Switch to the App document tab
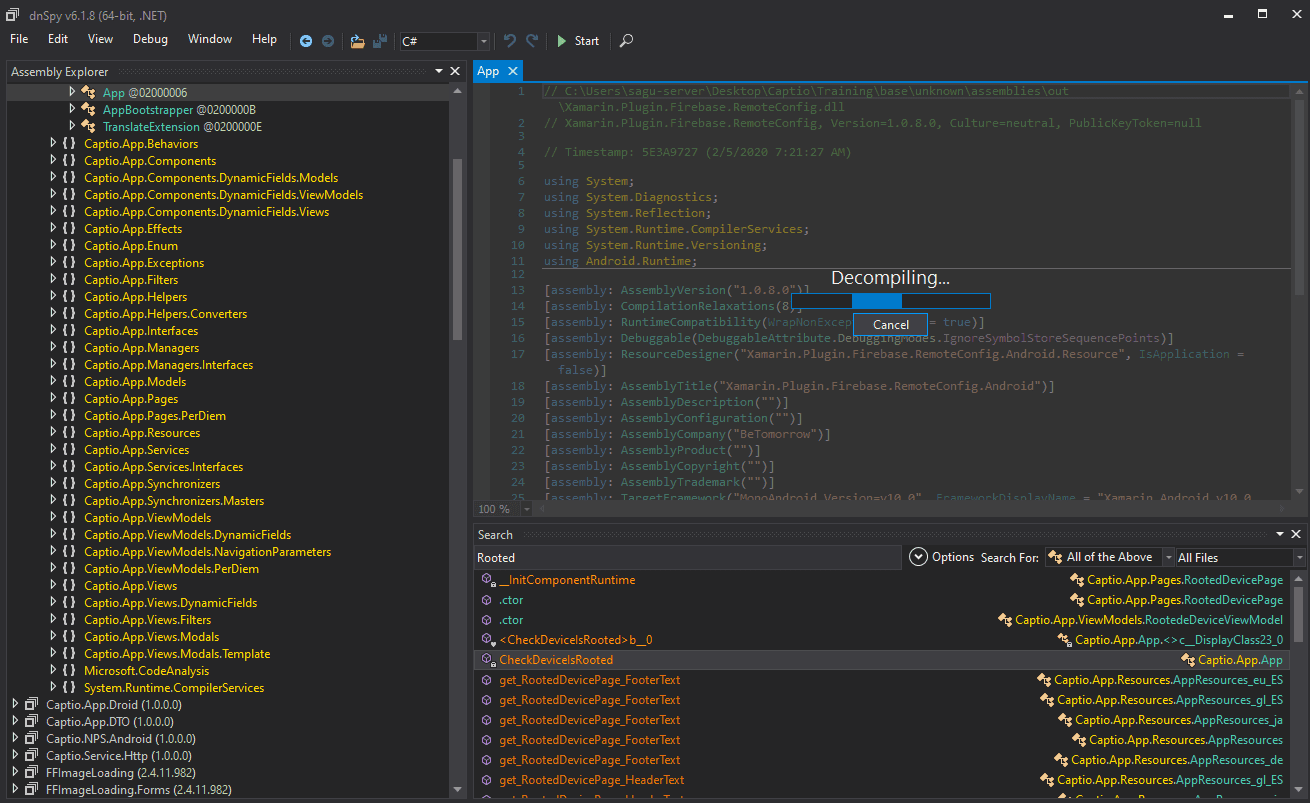Screen dimensions: 1310x803 pos(488,71)
